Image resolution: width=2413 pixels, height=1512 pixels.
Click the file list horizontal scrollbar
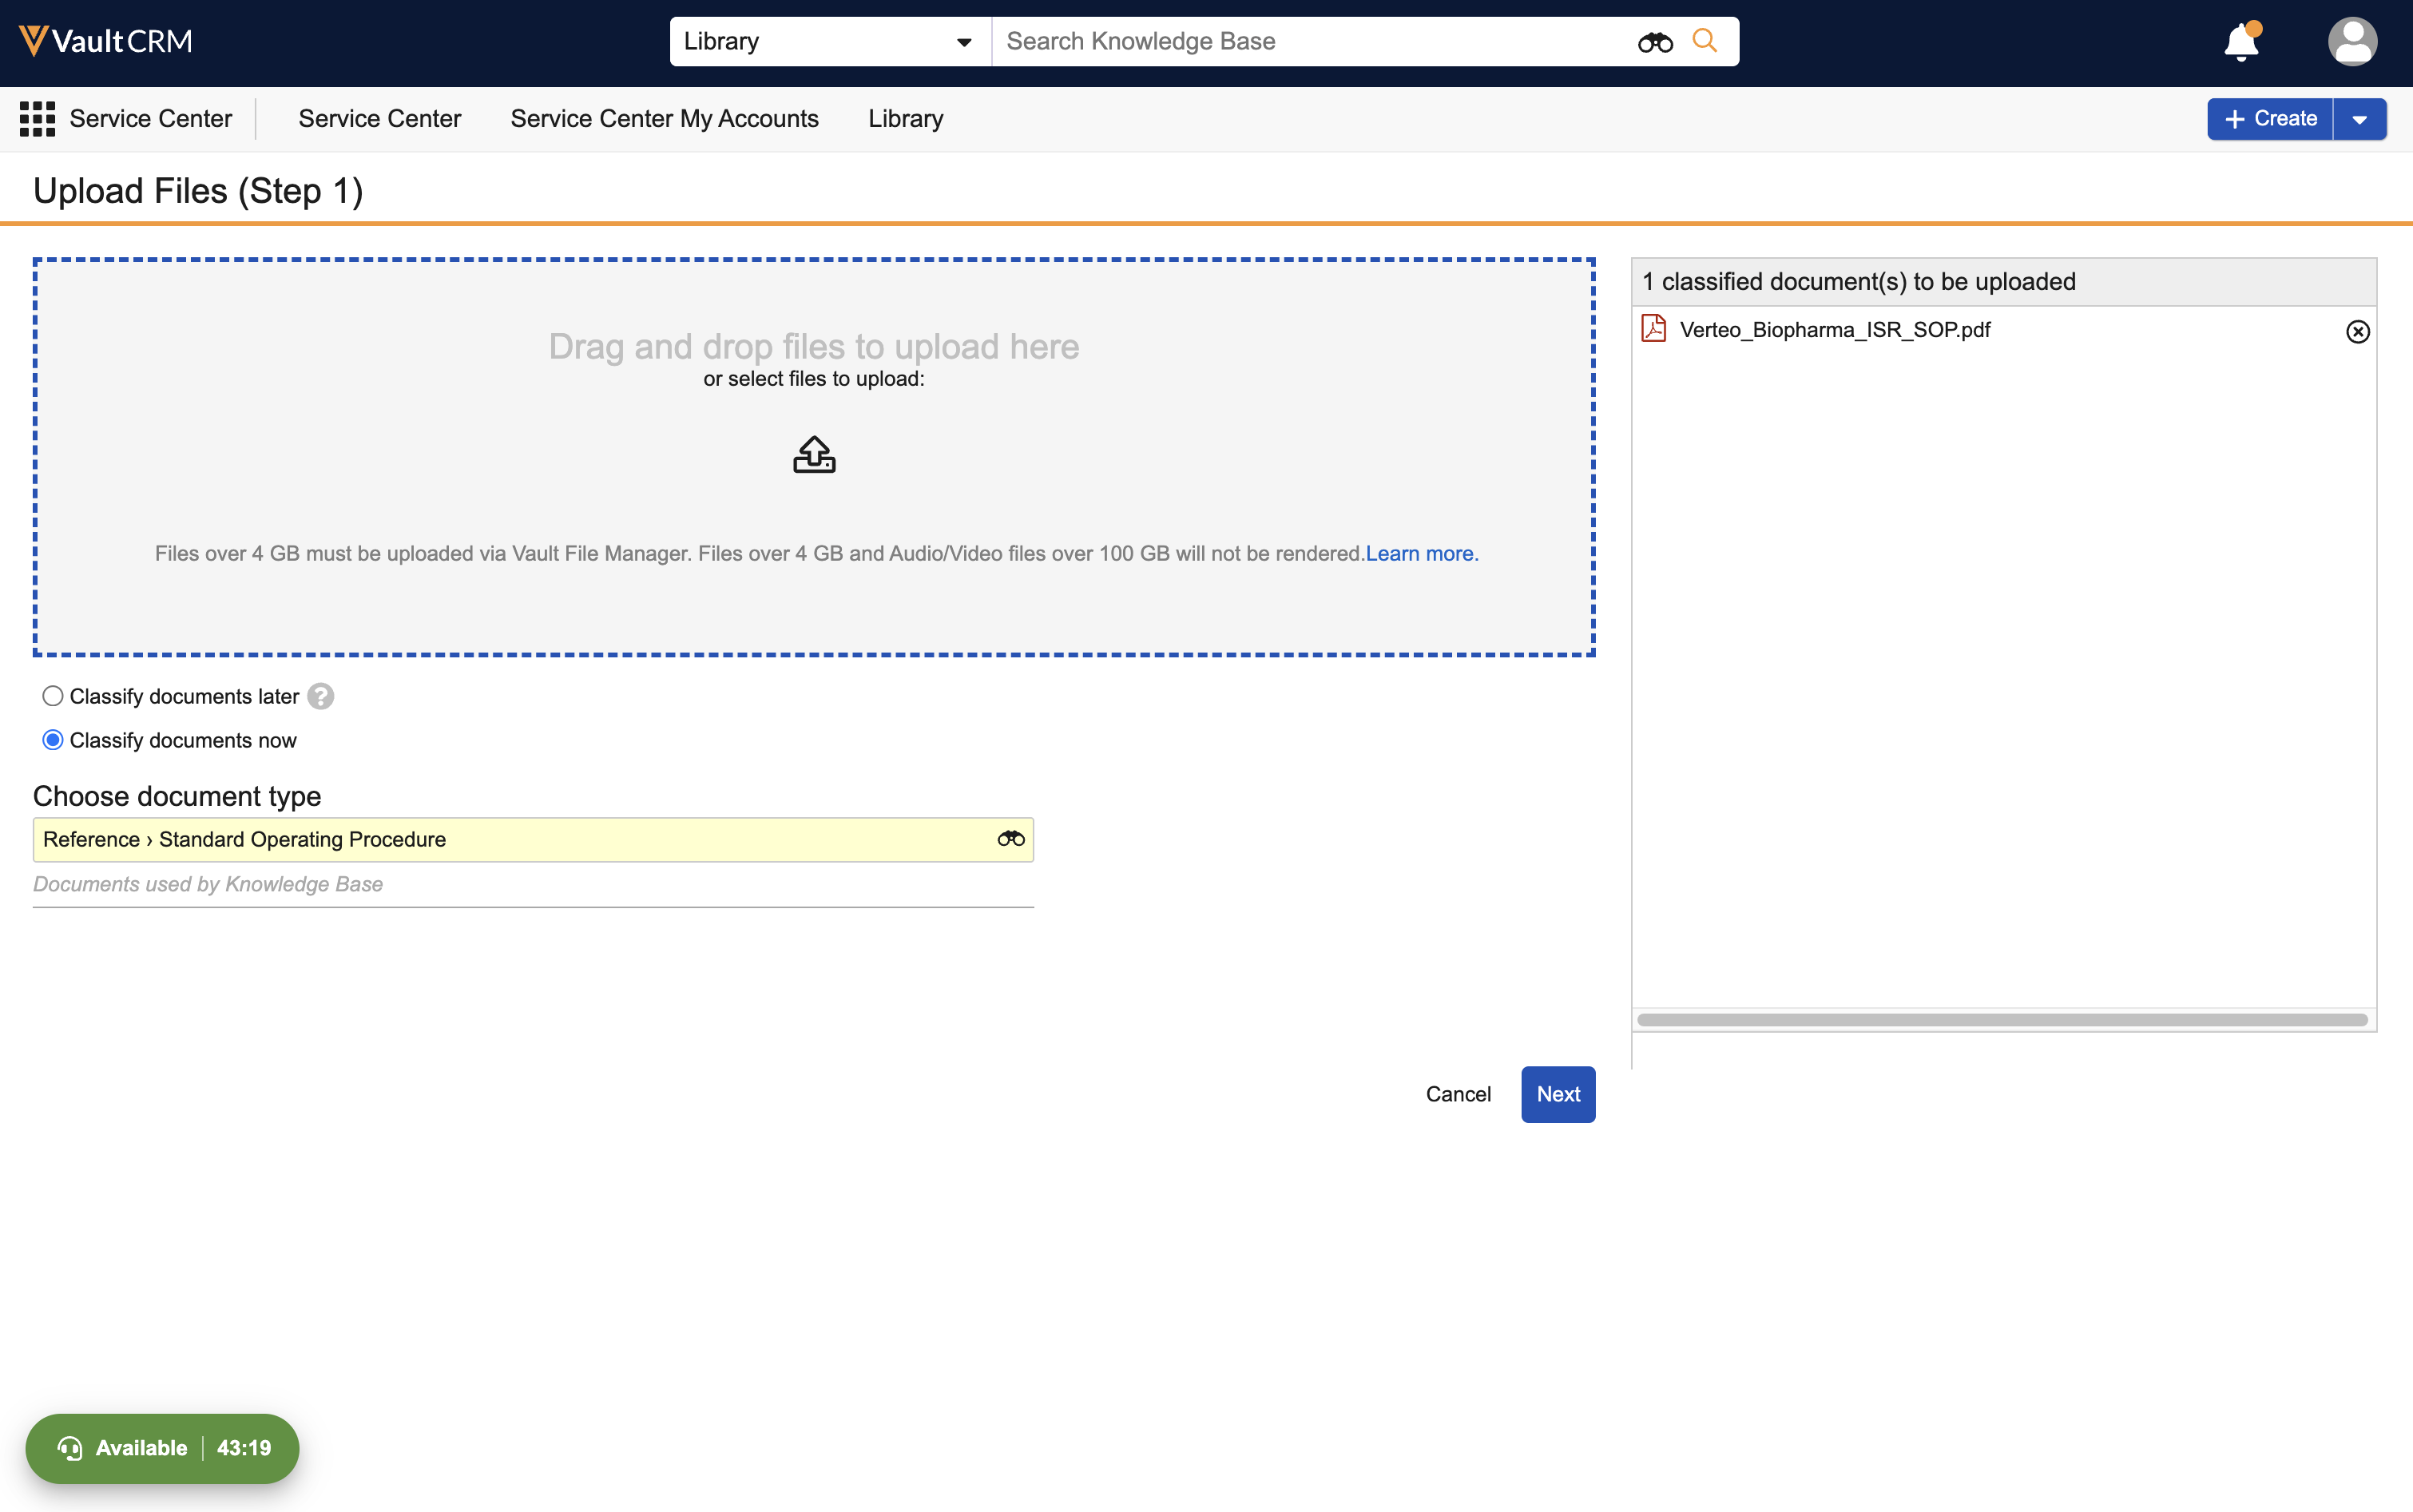2002,1020
